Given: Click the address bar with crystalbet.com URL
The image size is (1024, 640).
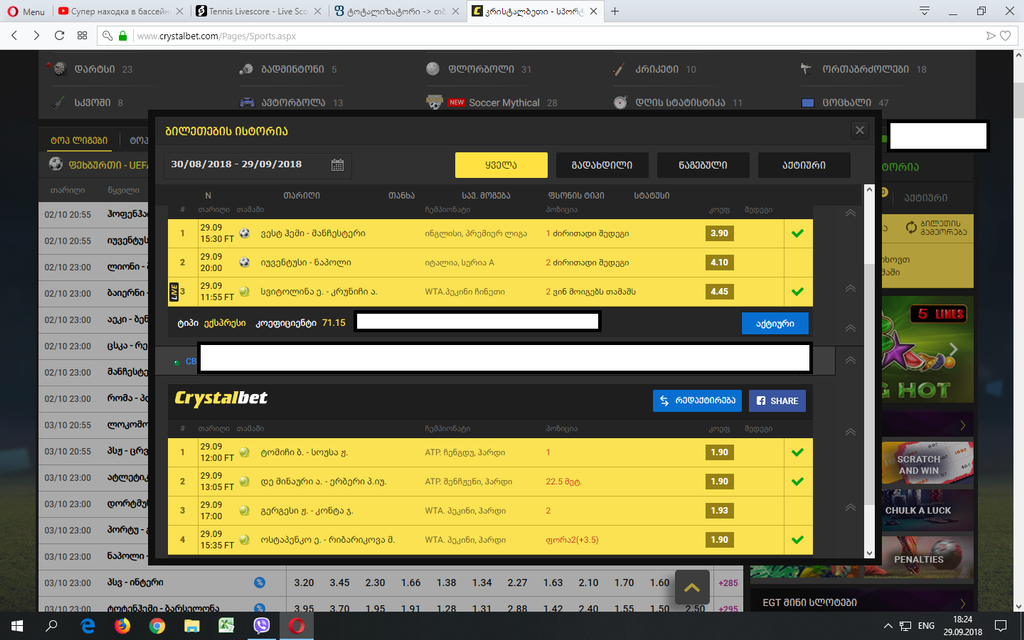Looking at the screenshot, I should click(555, 36).
